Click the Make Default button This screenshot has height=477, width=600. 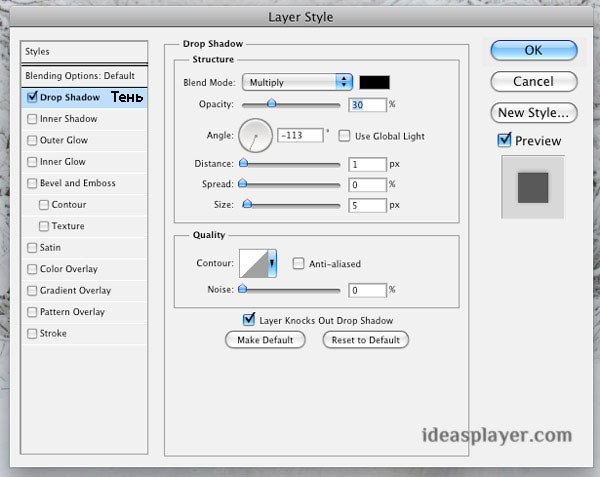[265, 340]
